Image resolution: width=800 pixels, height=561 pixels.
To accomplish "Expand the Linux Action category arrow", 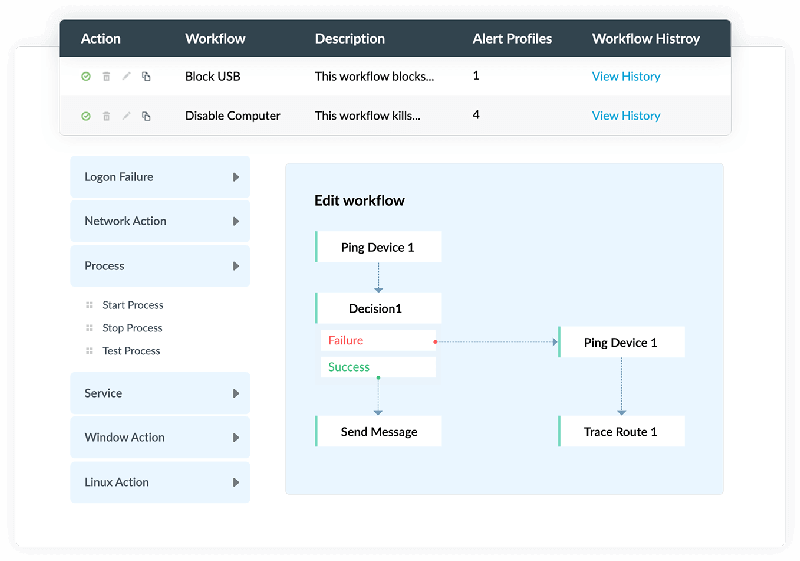I will [236, 482].
